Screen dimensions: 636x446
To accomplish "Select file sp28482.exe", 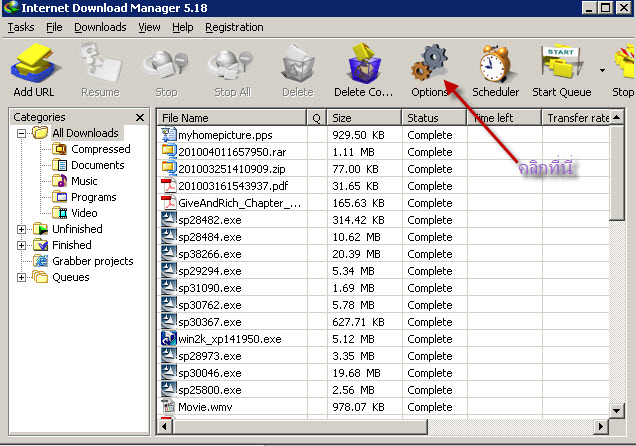I will click(210, 220).
